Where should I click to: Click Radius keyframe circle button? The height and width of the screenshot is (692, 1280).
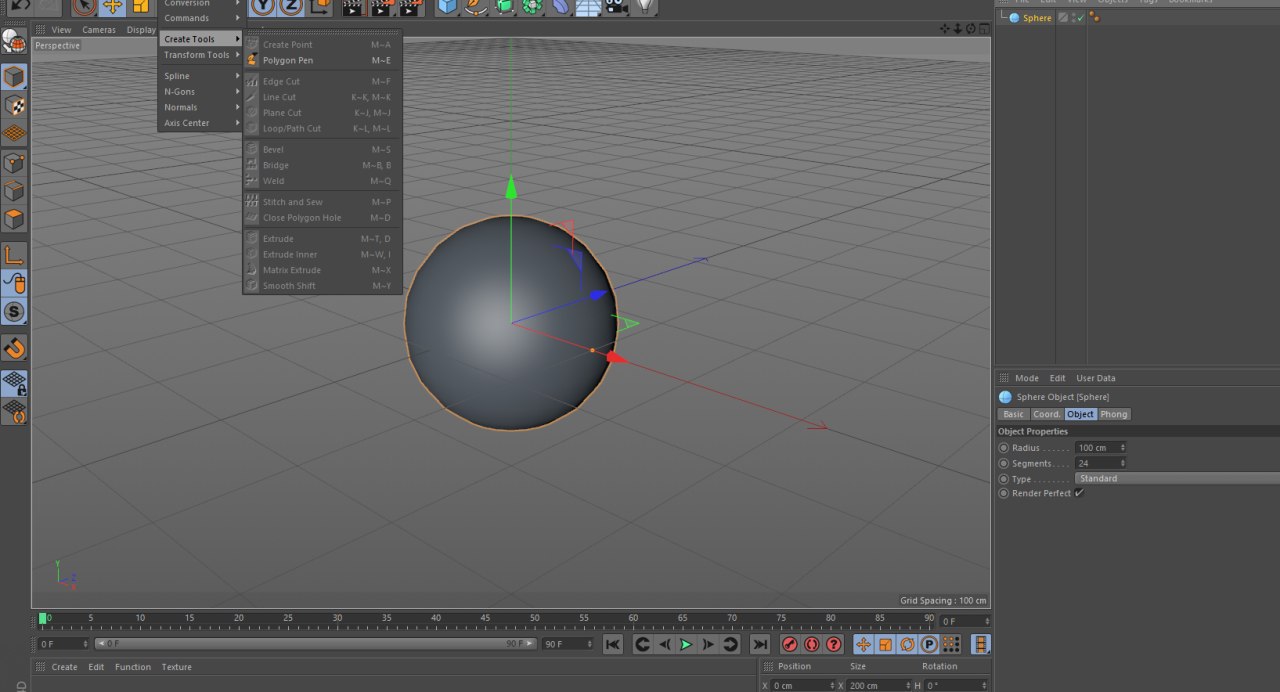(1004, 448)
